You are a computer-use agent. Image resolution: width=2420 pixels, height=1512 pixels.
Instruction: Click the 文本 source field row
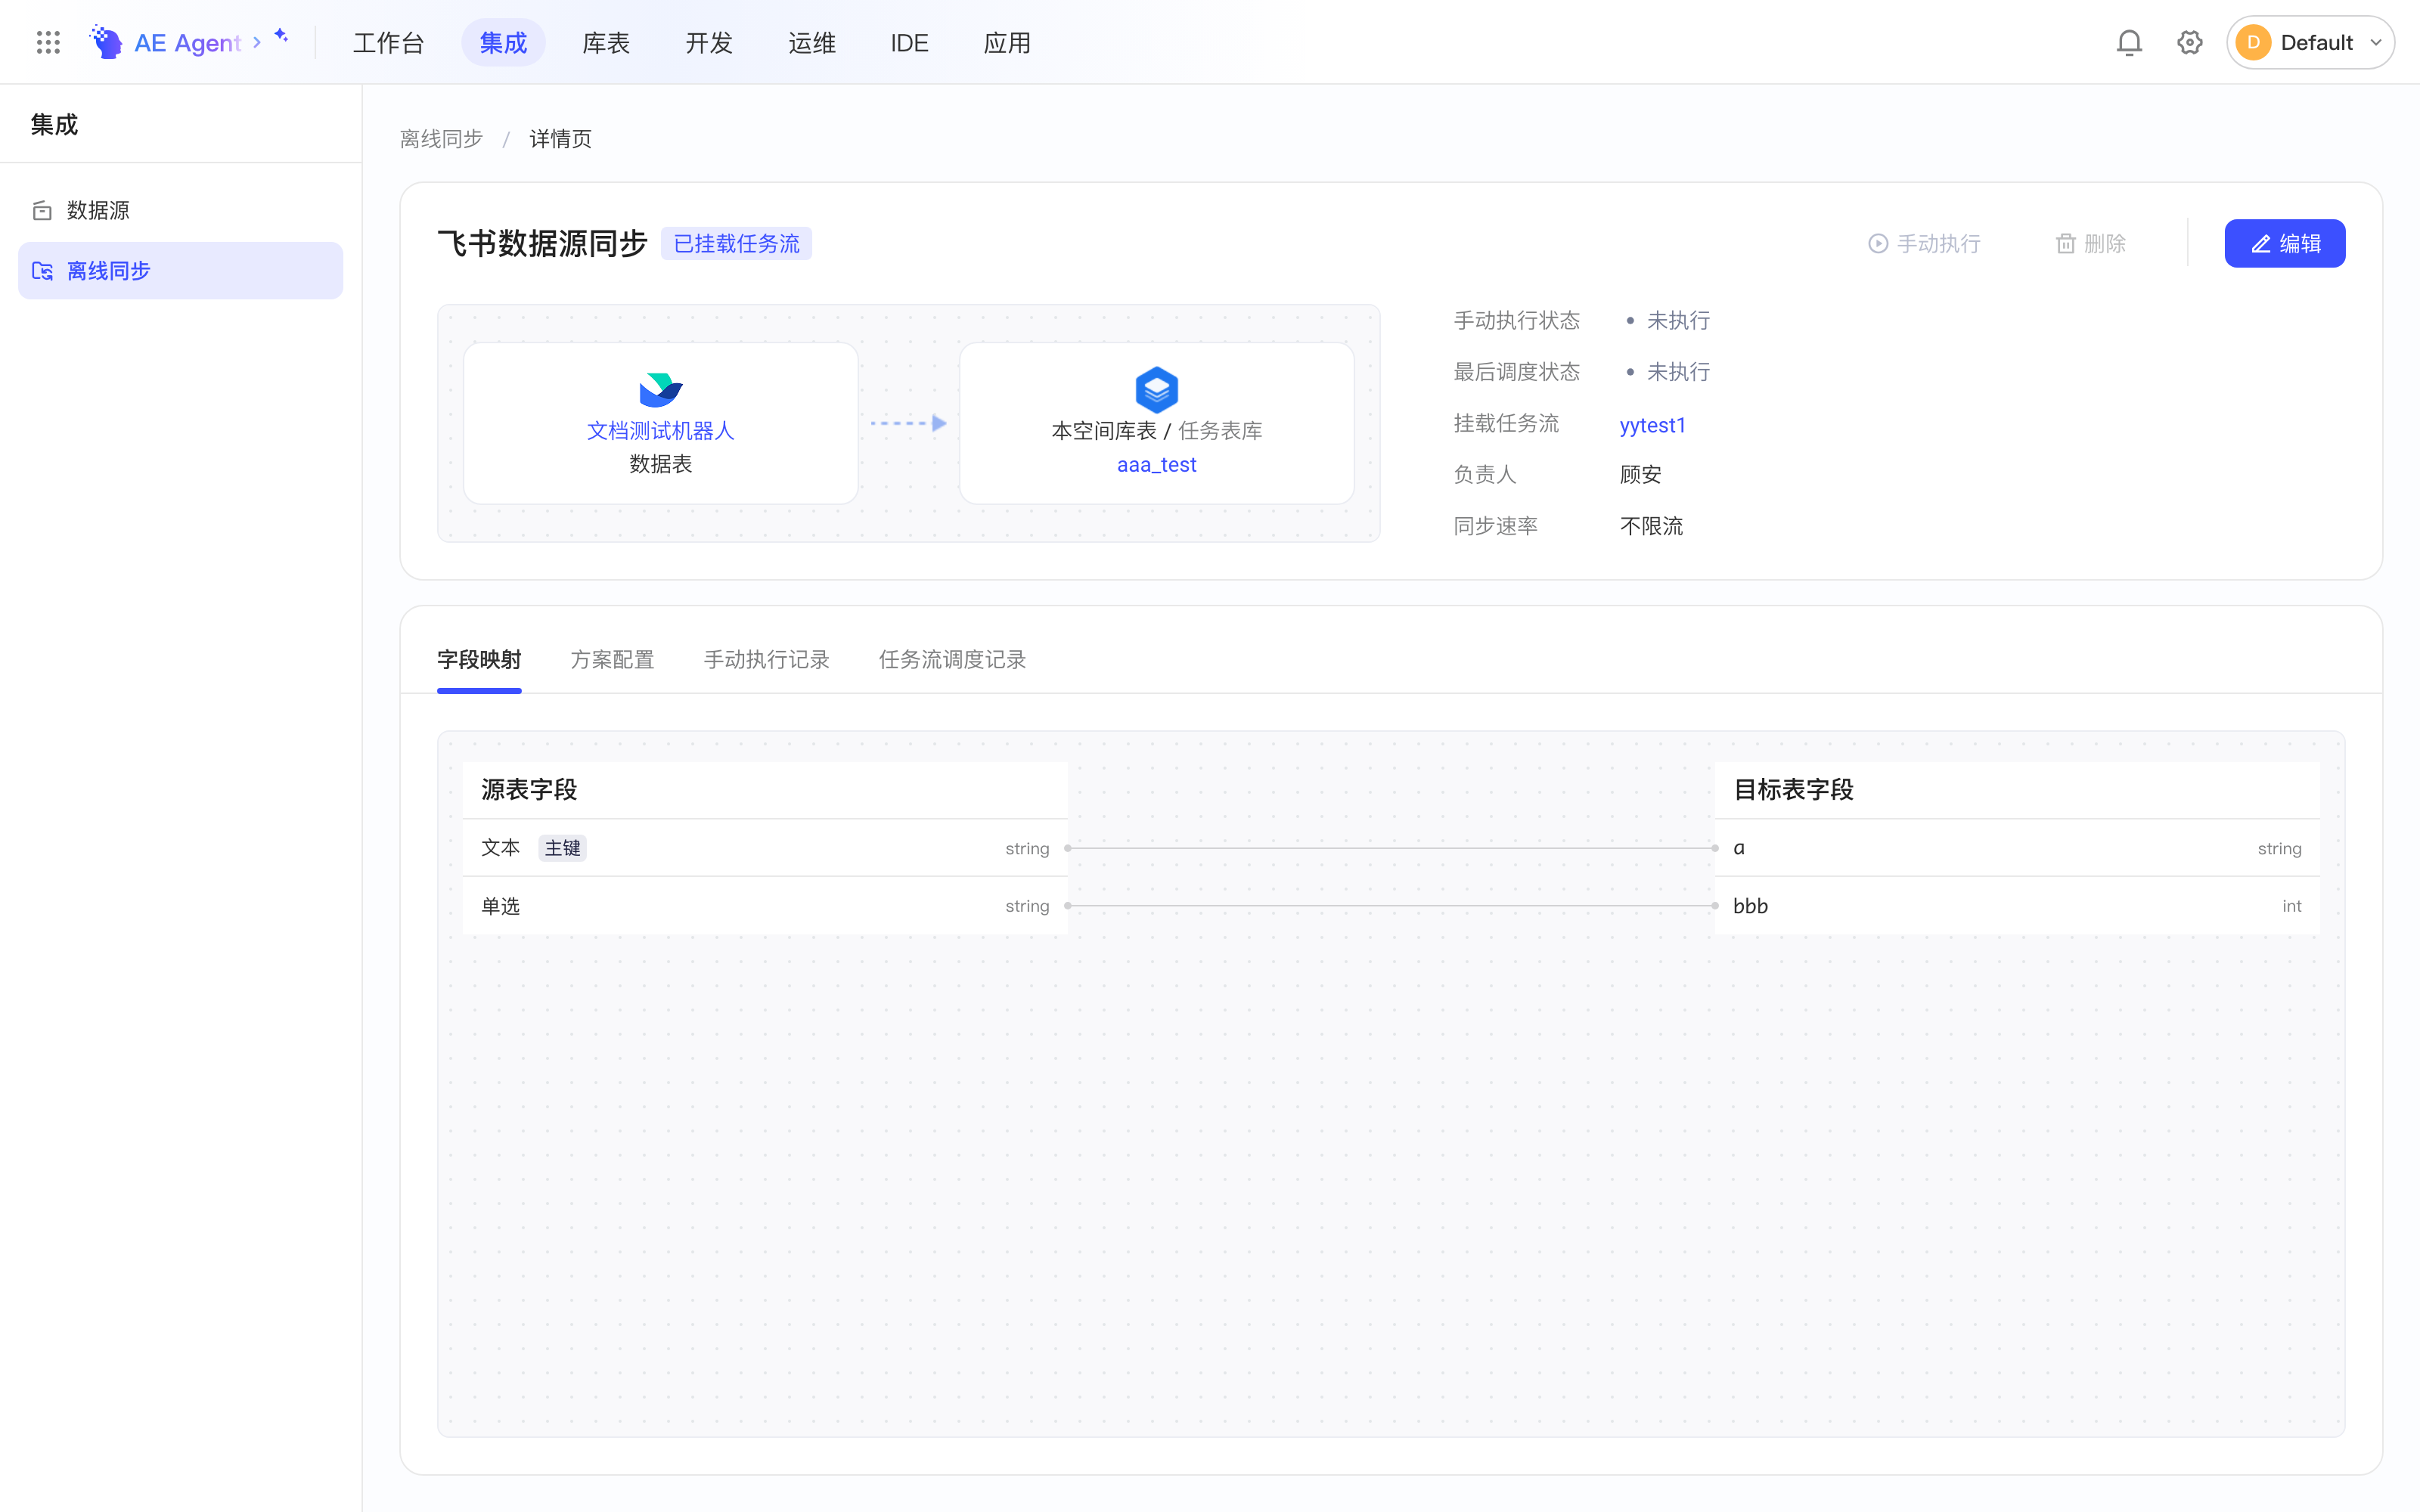coord(765,848)
